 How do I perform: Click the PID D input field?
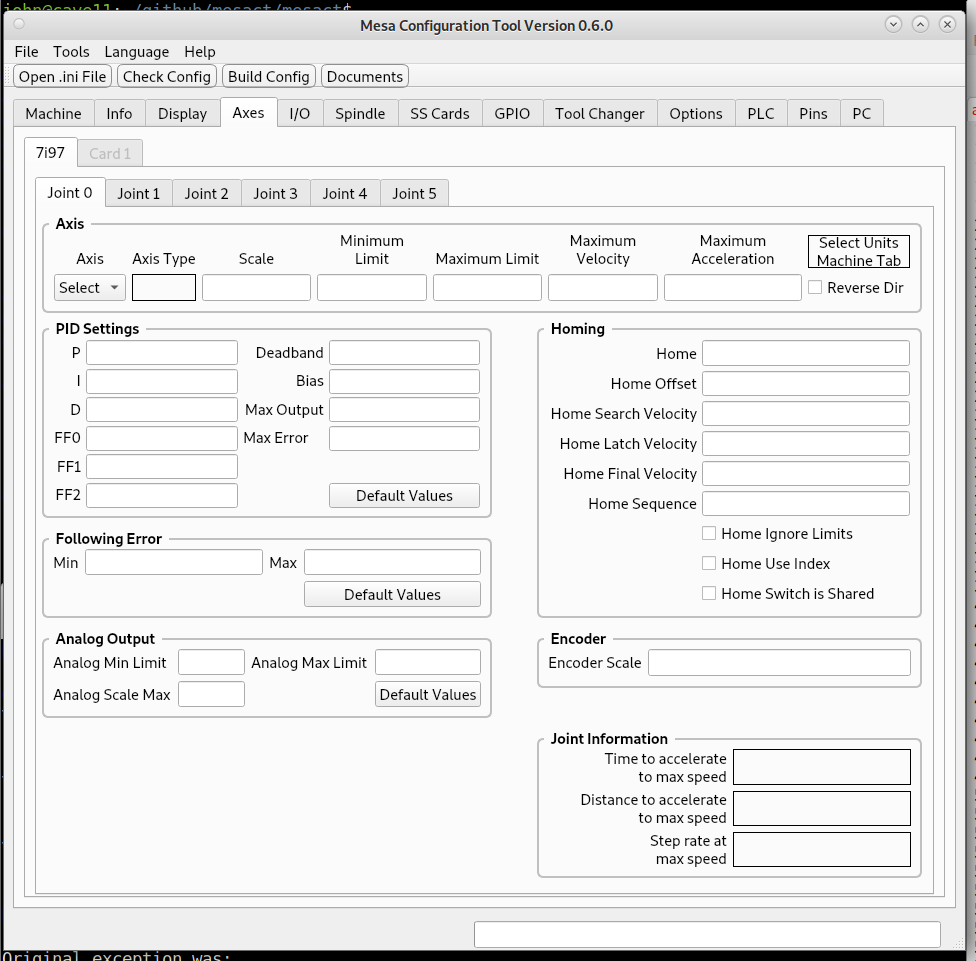[162, 410]
